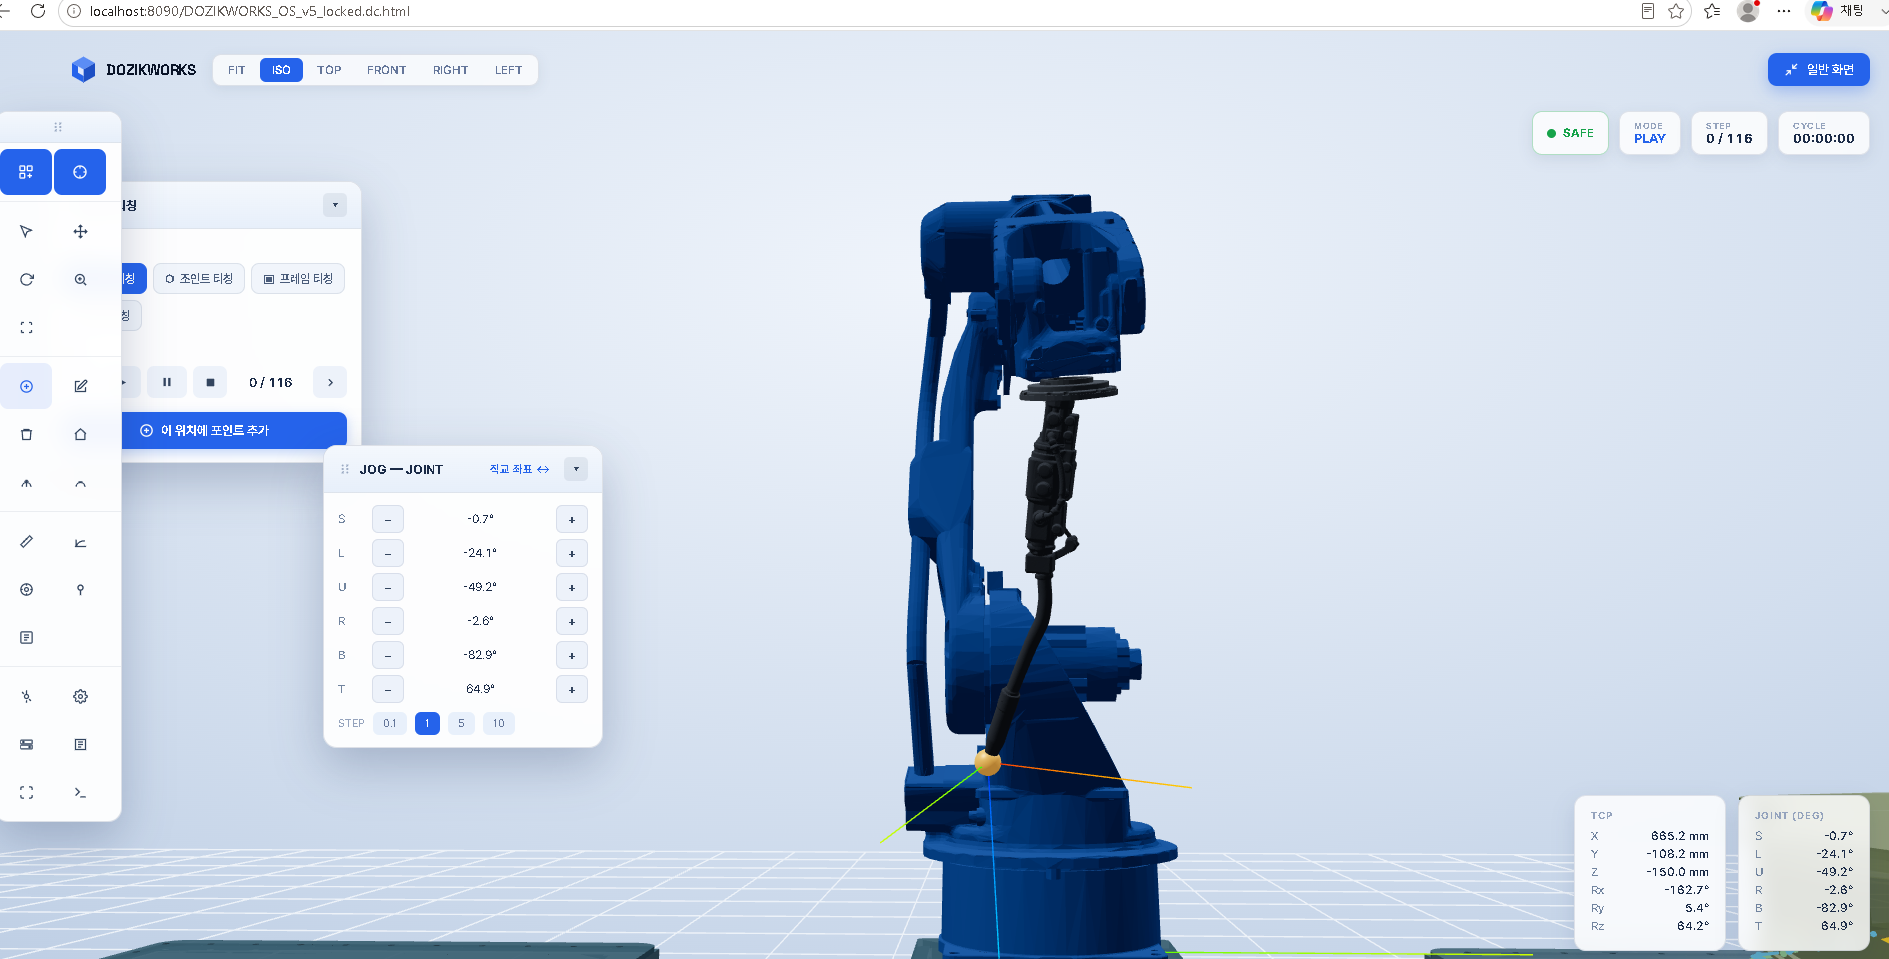Pause the program playback
Viewport: 1889px width, 959px height.
point(167,382)
